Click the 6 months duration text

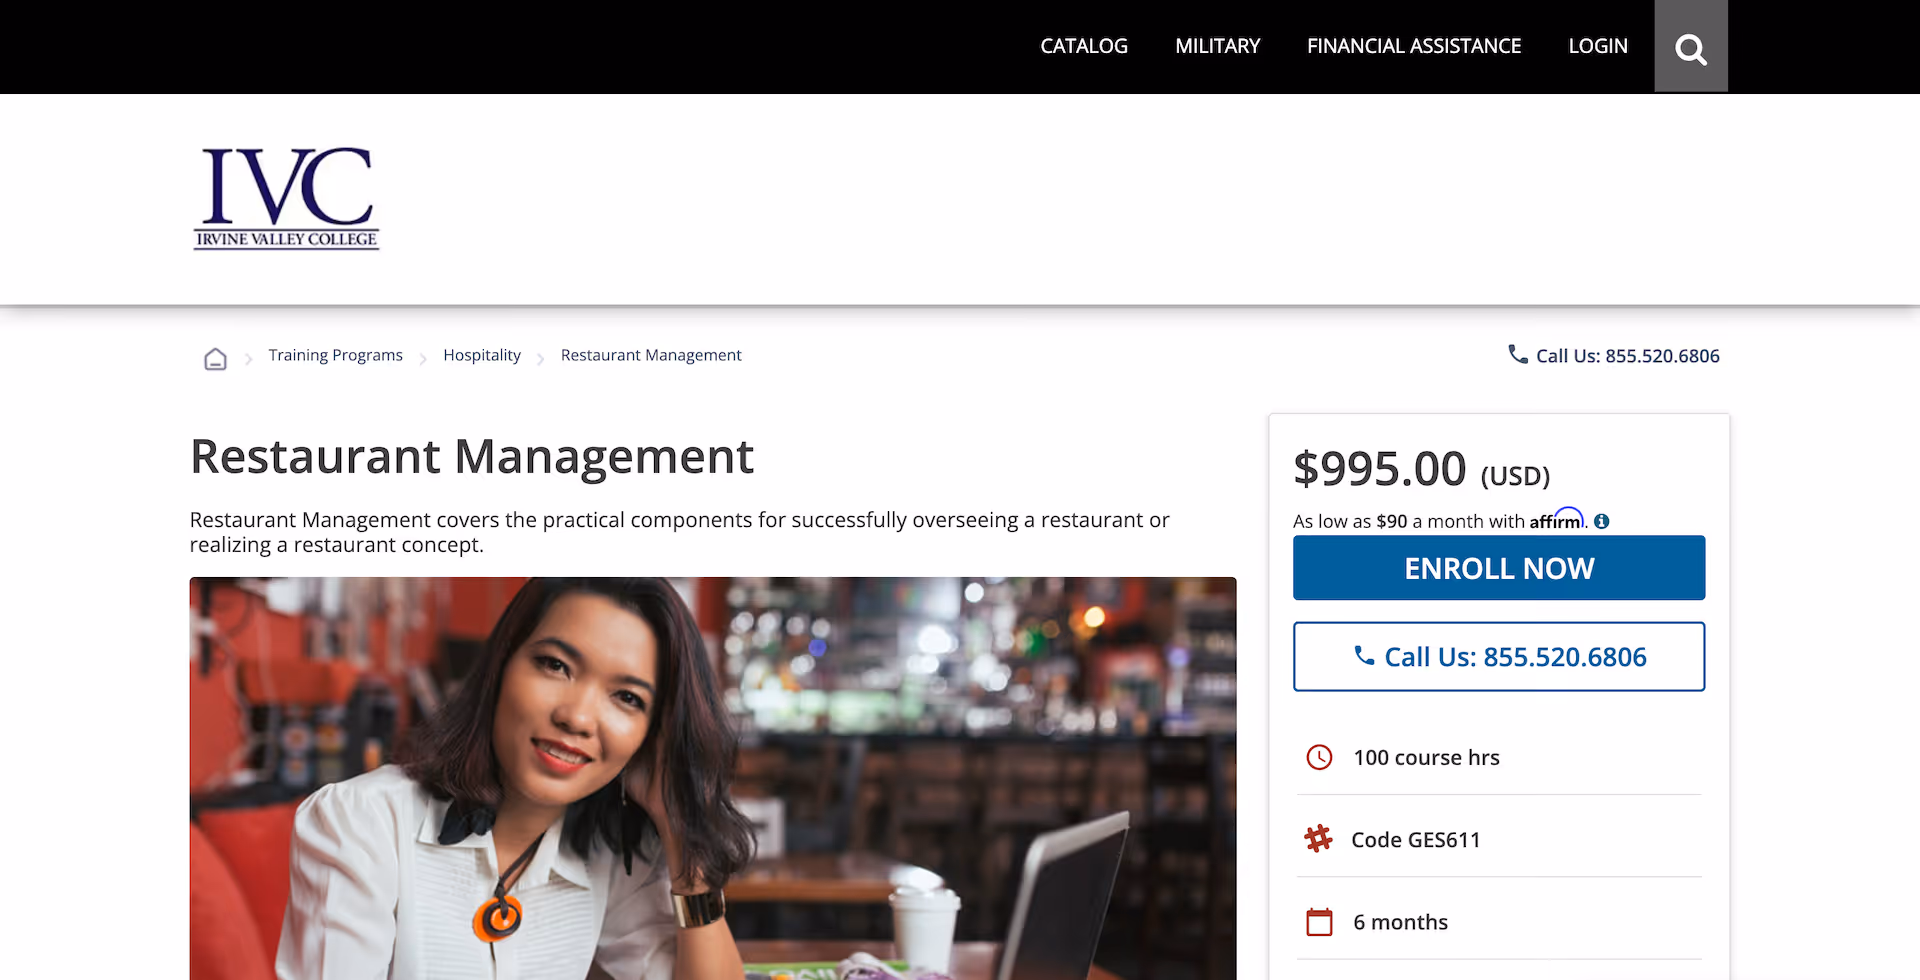point(1400,922)
